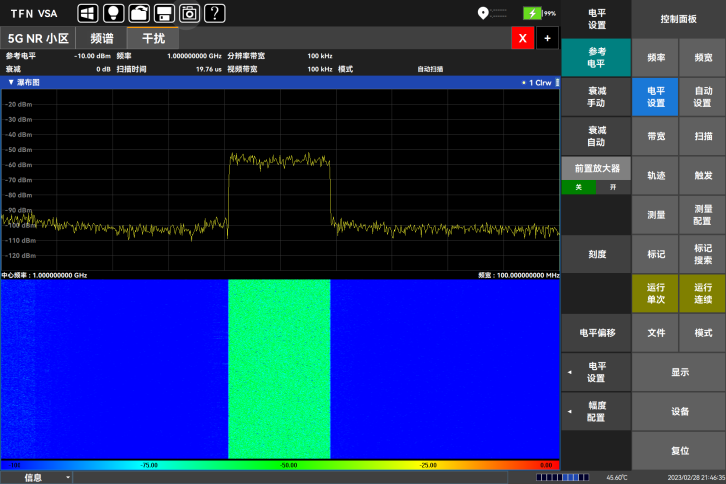Switch to the 5G NR 小区 tab
726x484 pixels.
(x=38, y=38)
